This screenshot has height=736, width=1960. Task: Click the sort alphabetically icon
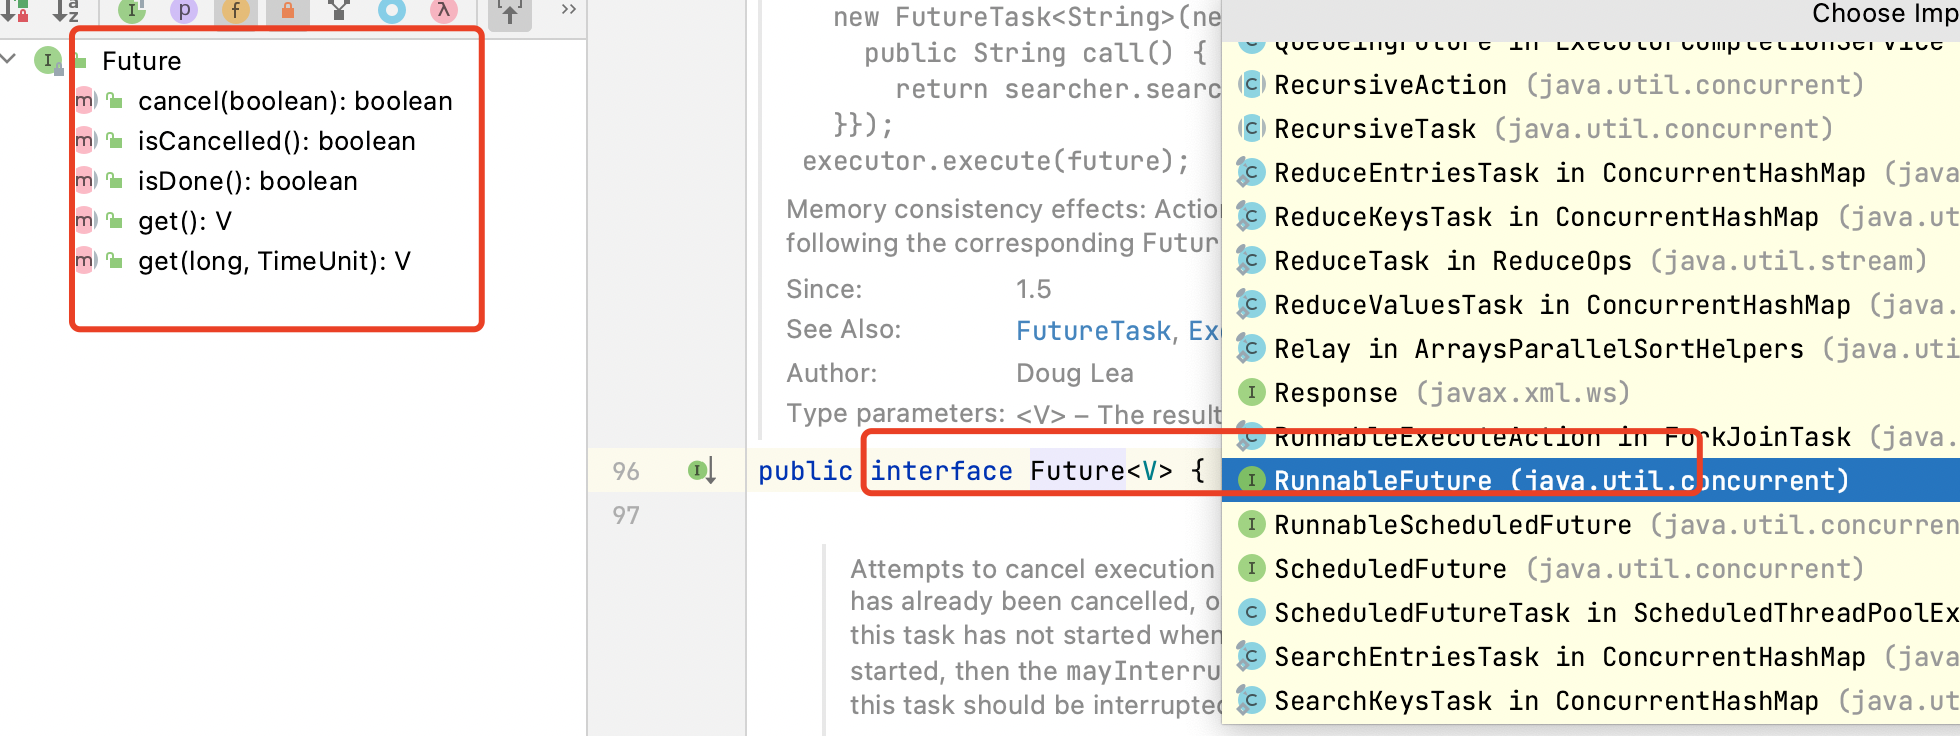click(x=65, y=10)
